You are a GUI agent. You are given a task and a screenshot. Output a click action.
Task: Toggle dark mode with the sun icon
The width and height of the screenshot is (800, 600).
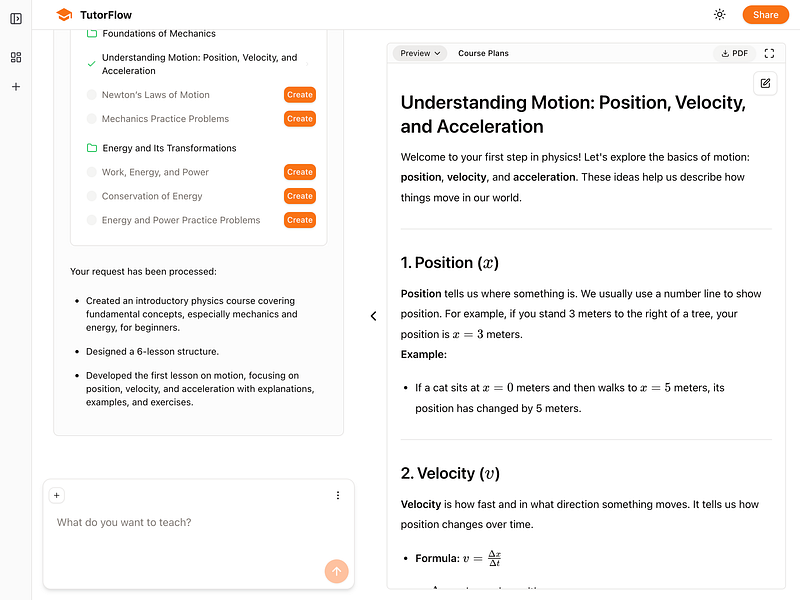[719, 14]
